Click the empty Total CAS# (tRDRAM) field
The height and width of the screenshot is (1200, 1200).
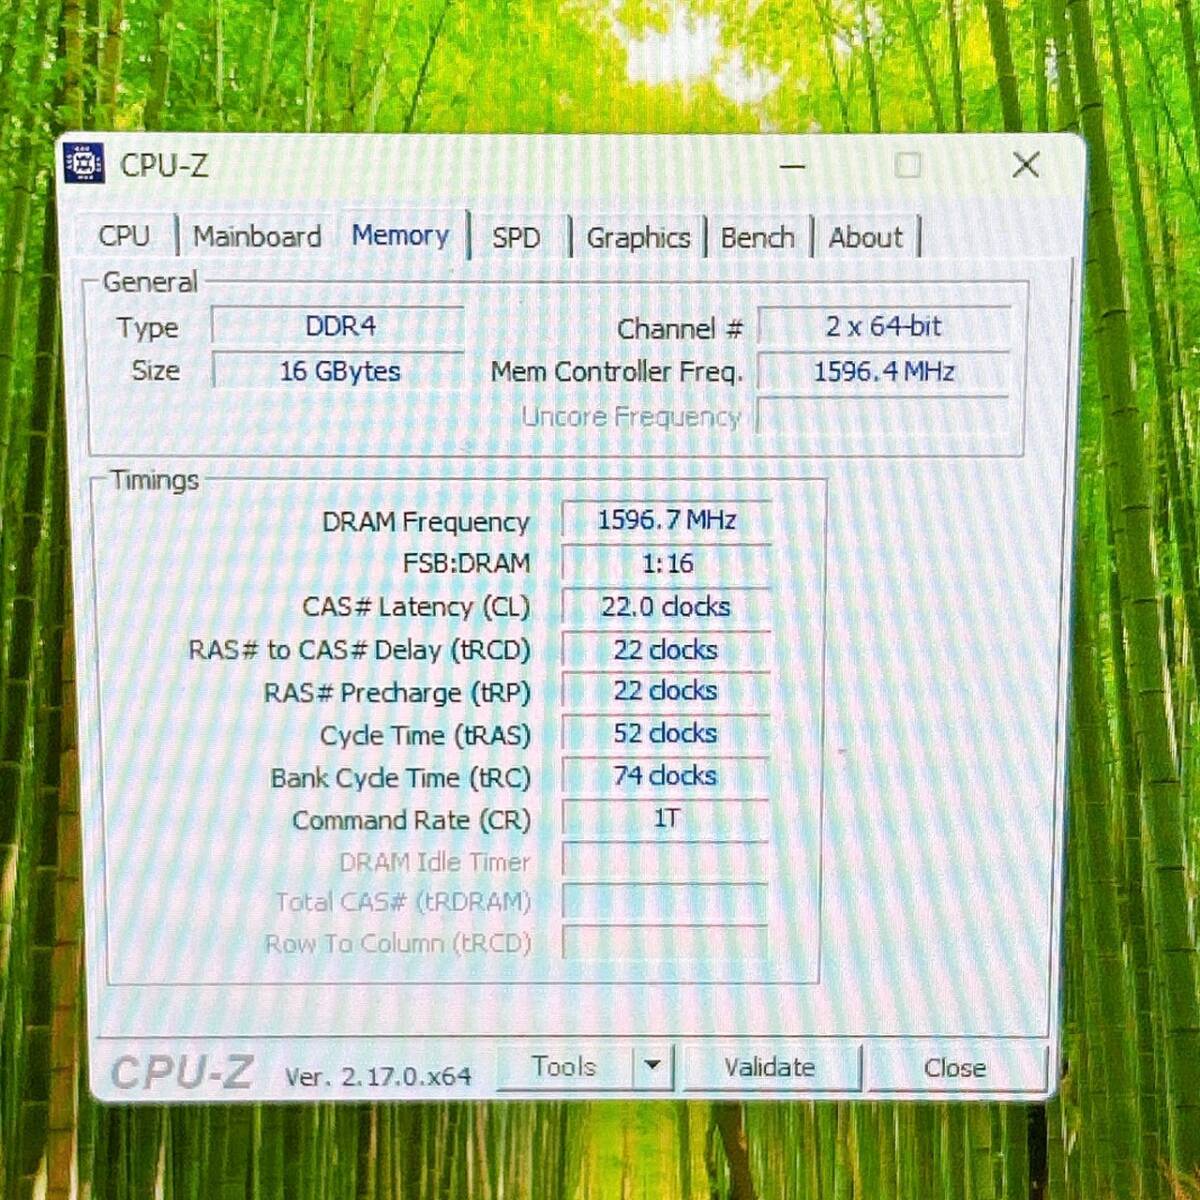(x=667, y=902)
